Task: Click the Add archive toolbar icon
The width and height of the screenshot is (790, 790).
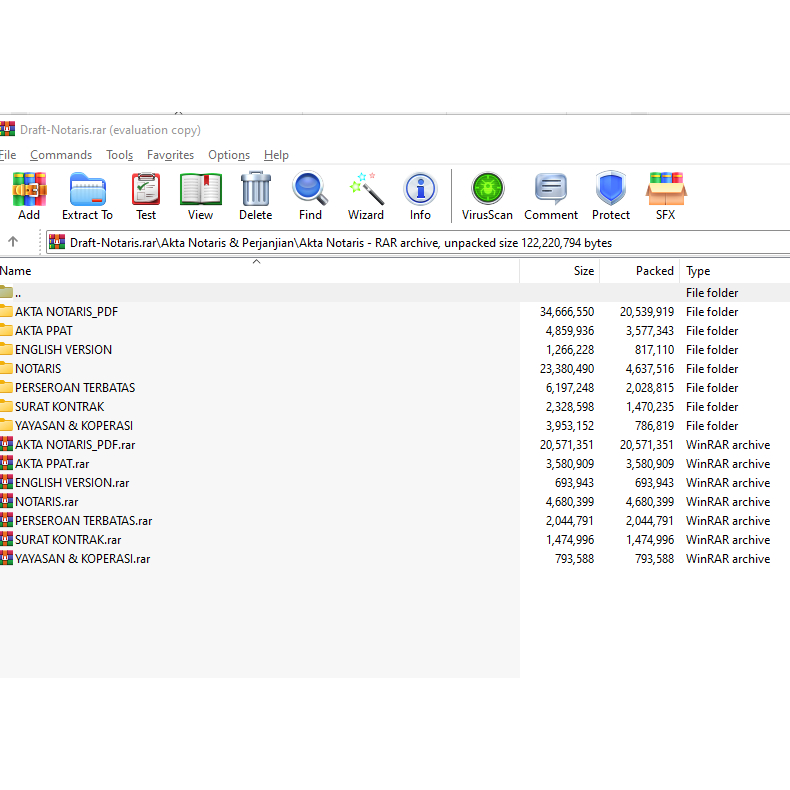Action: (29, 195)
